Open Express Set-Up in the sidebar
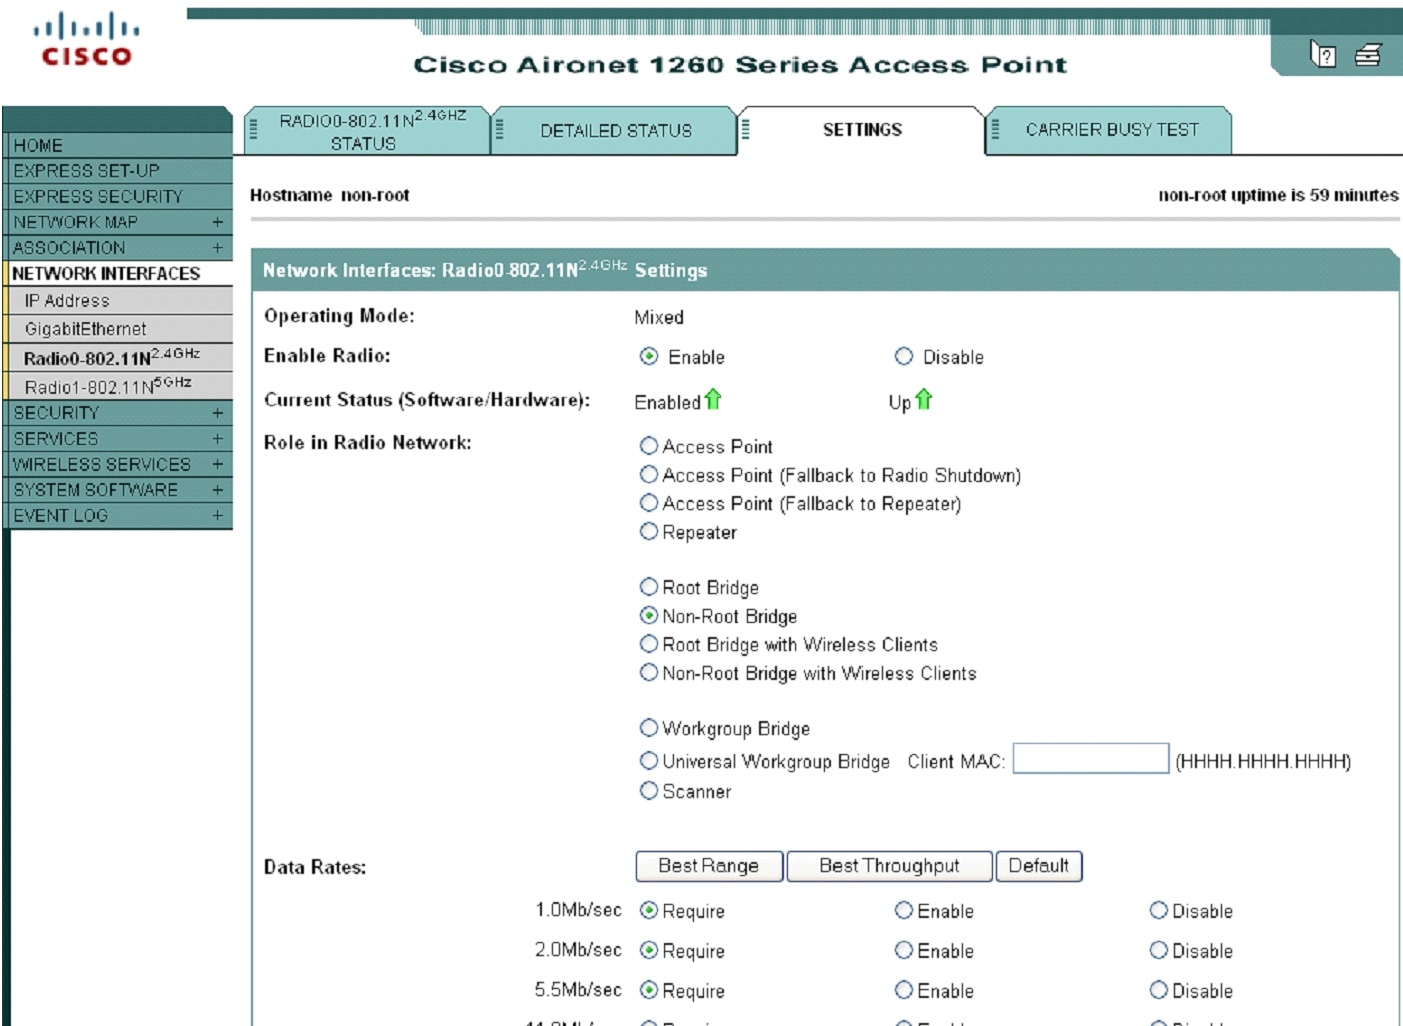This screenshot has width=1403, height=1026. (118, 171)
